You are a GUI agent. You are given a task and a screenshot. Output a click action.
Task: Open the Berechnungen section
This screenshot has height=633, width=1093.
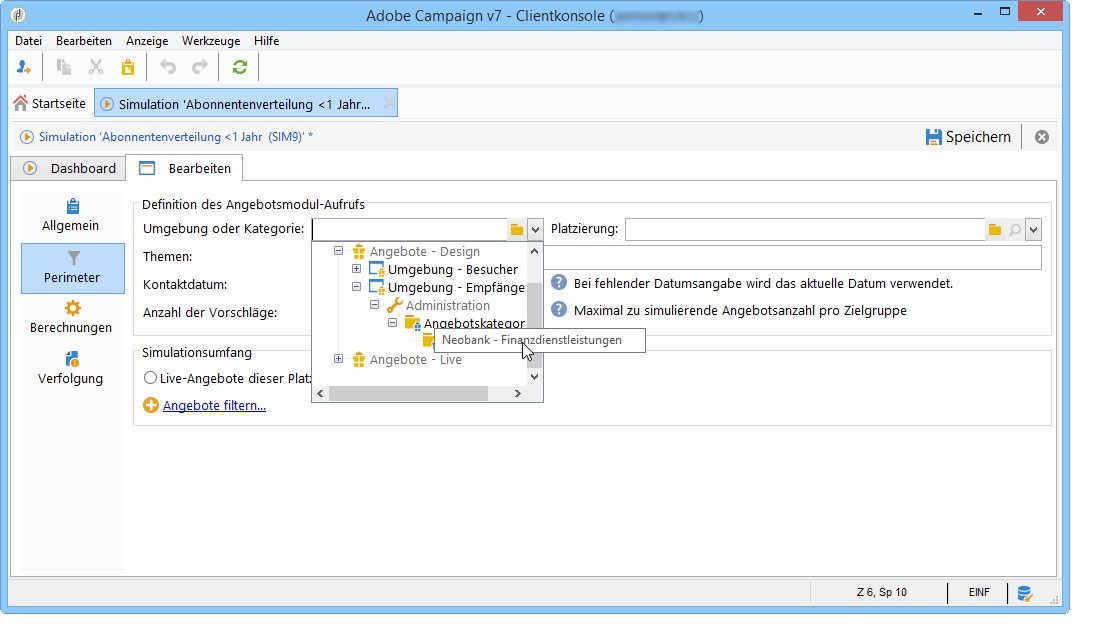coord(71,318)
